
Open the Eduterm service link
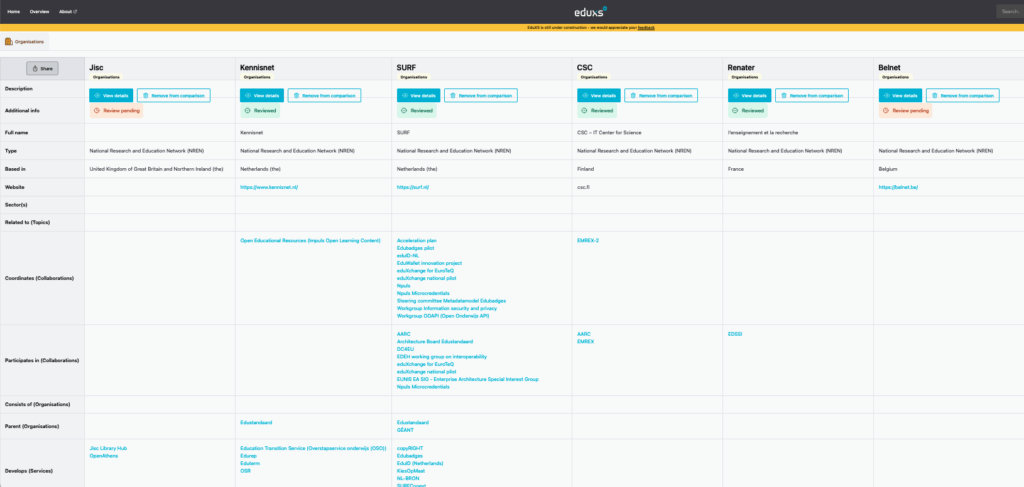pos(250,463)
